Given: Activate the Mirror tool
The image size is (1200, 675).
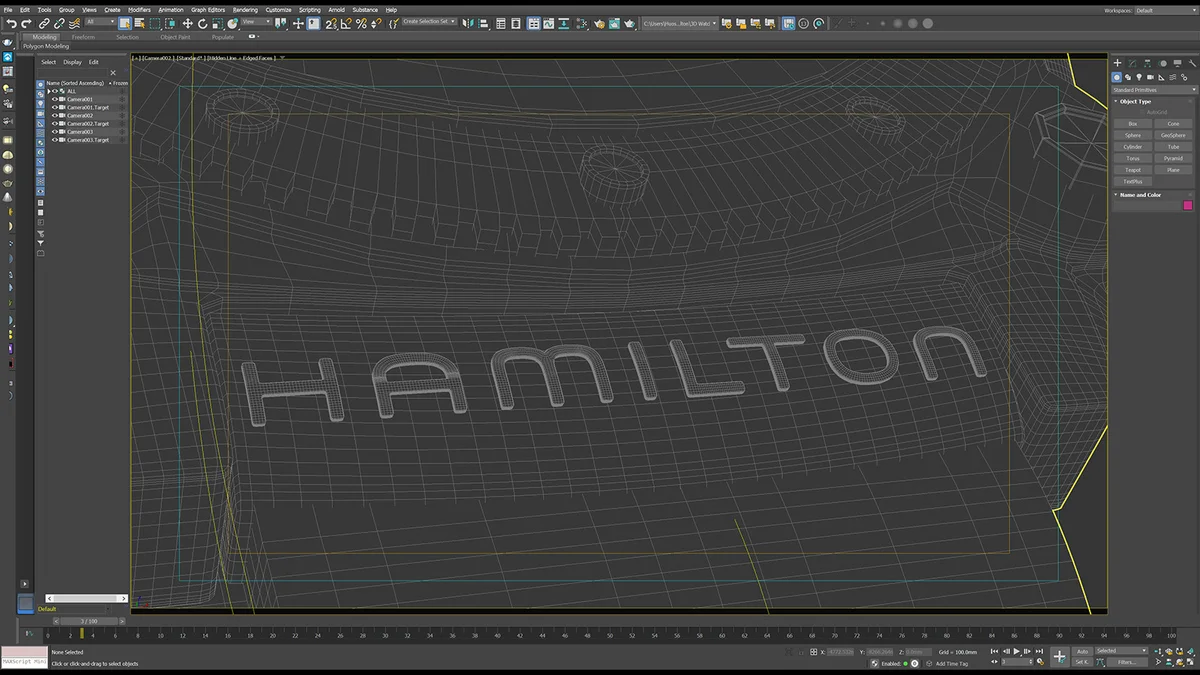Looking at the screenshot, I should [466, 22].
